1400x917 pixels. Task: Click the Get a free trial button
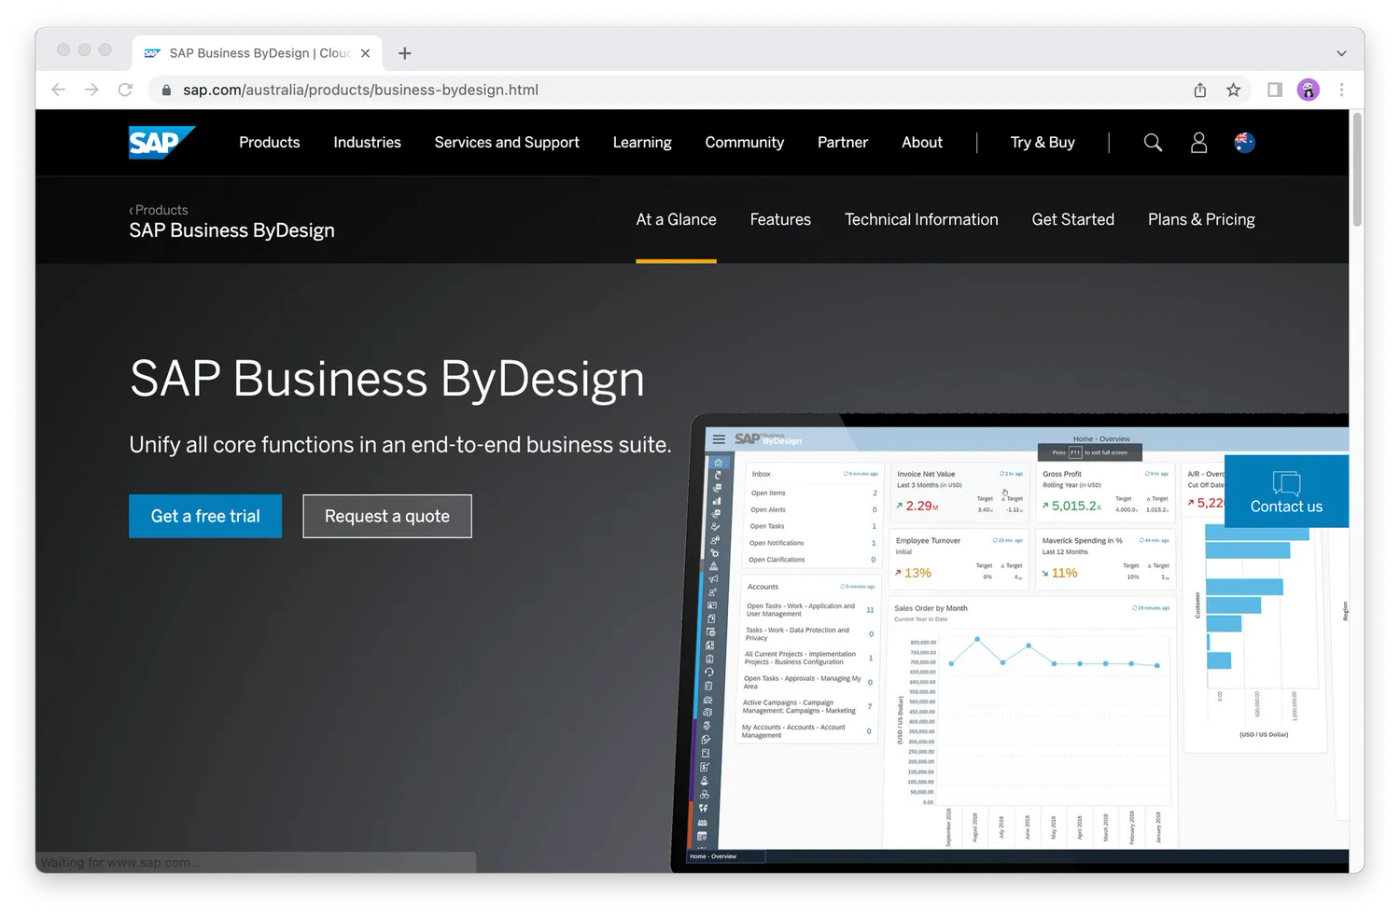click(x=205, y=516)
